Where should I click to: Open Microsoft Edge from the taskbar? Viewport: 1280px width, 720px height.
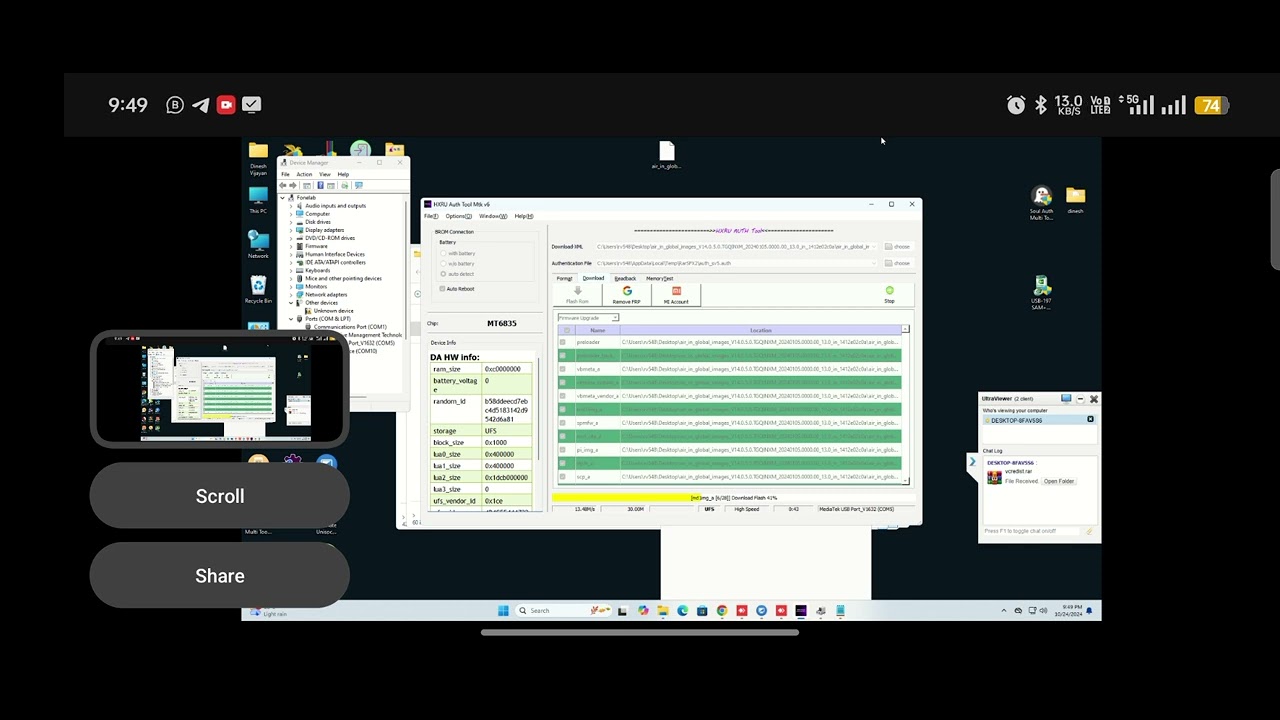coord(683,610)
